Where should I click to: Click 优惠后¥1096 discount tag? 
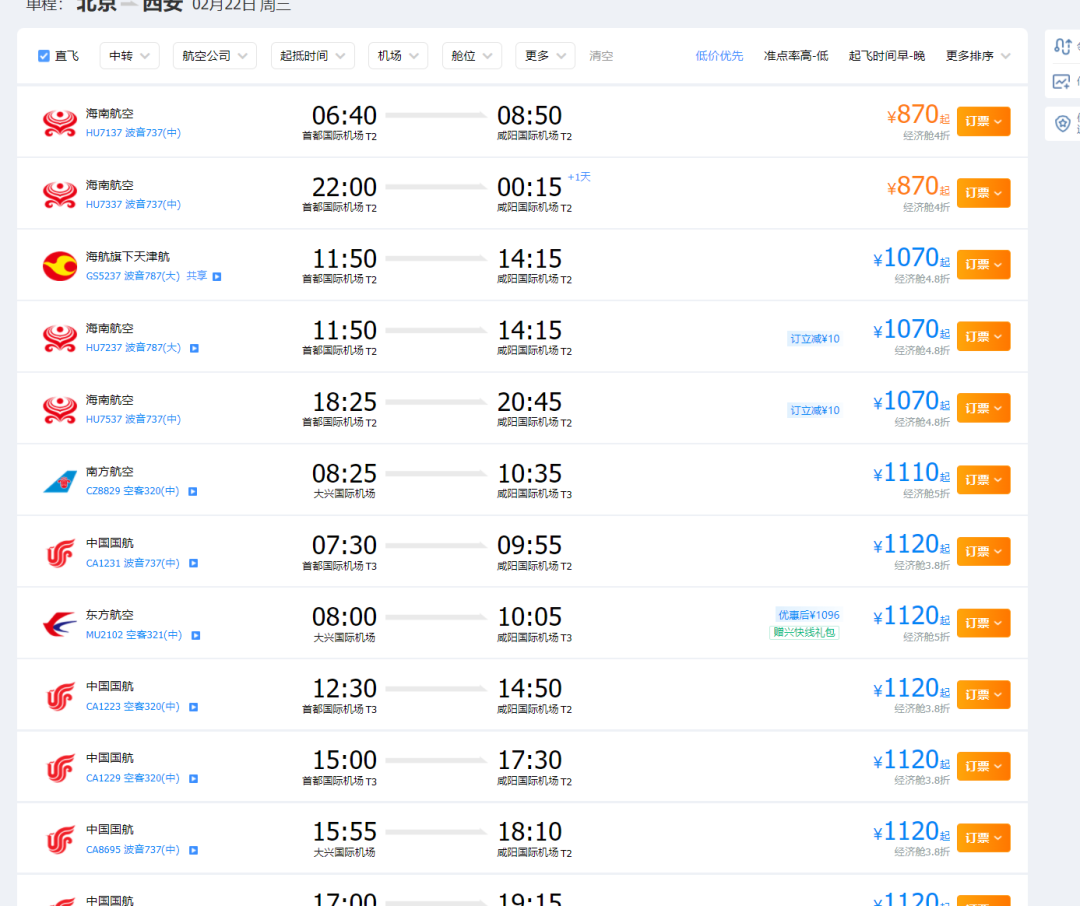[809, 615]
